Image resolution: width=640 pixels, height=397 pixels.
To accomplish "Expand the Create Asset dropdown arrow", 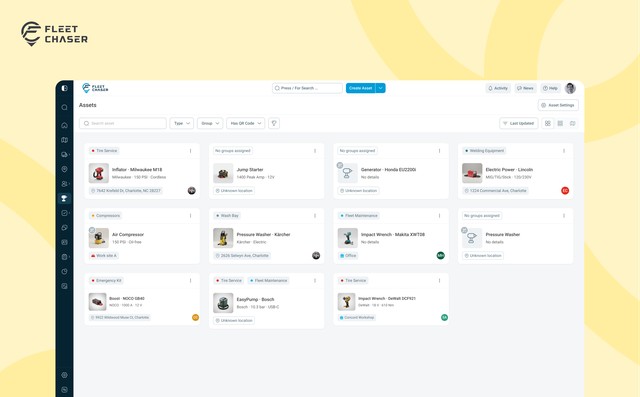I will pyautogui.click(x=380, y=88).
